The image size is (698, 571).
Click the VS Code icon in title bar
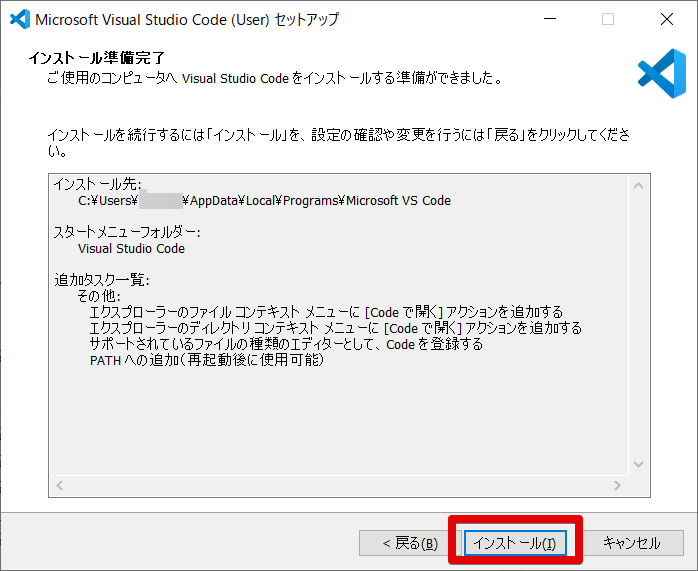click(19, 19)
